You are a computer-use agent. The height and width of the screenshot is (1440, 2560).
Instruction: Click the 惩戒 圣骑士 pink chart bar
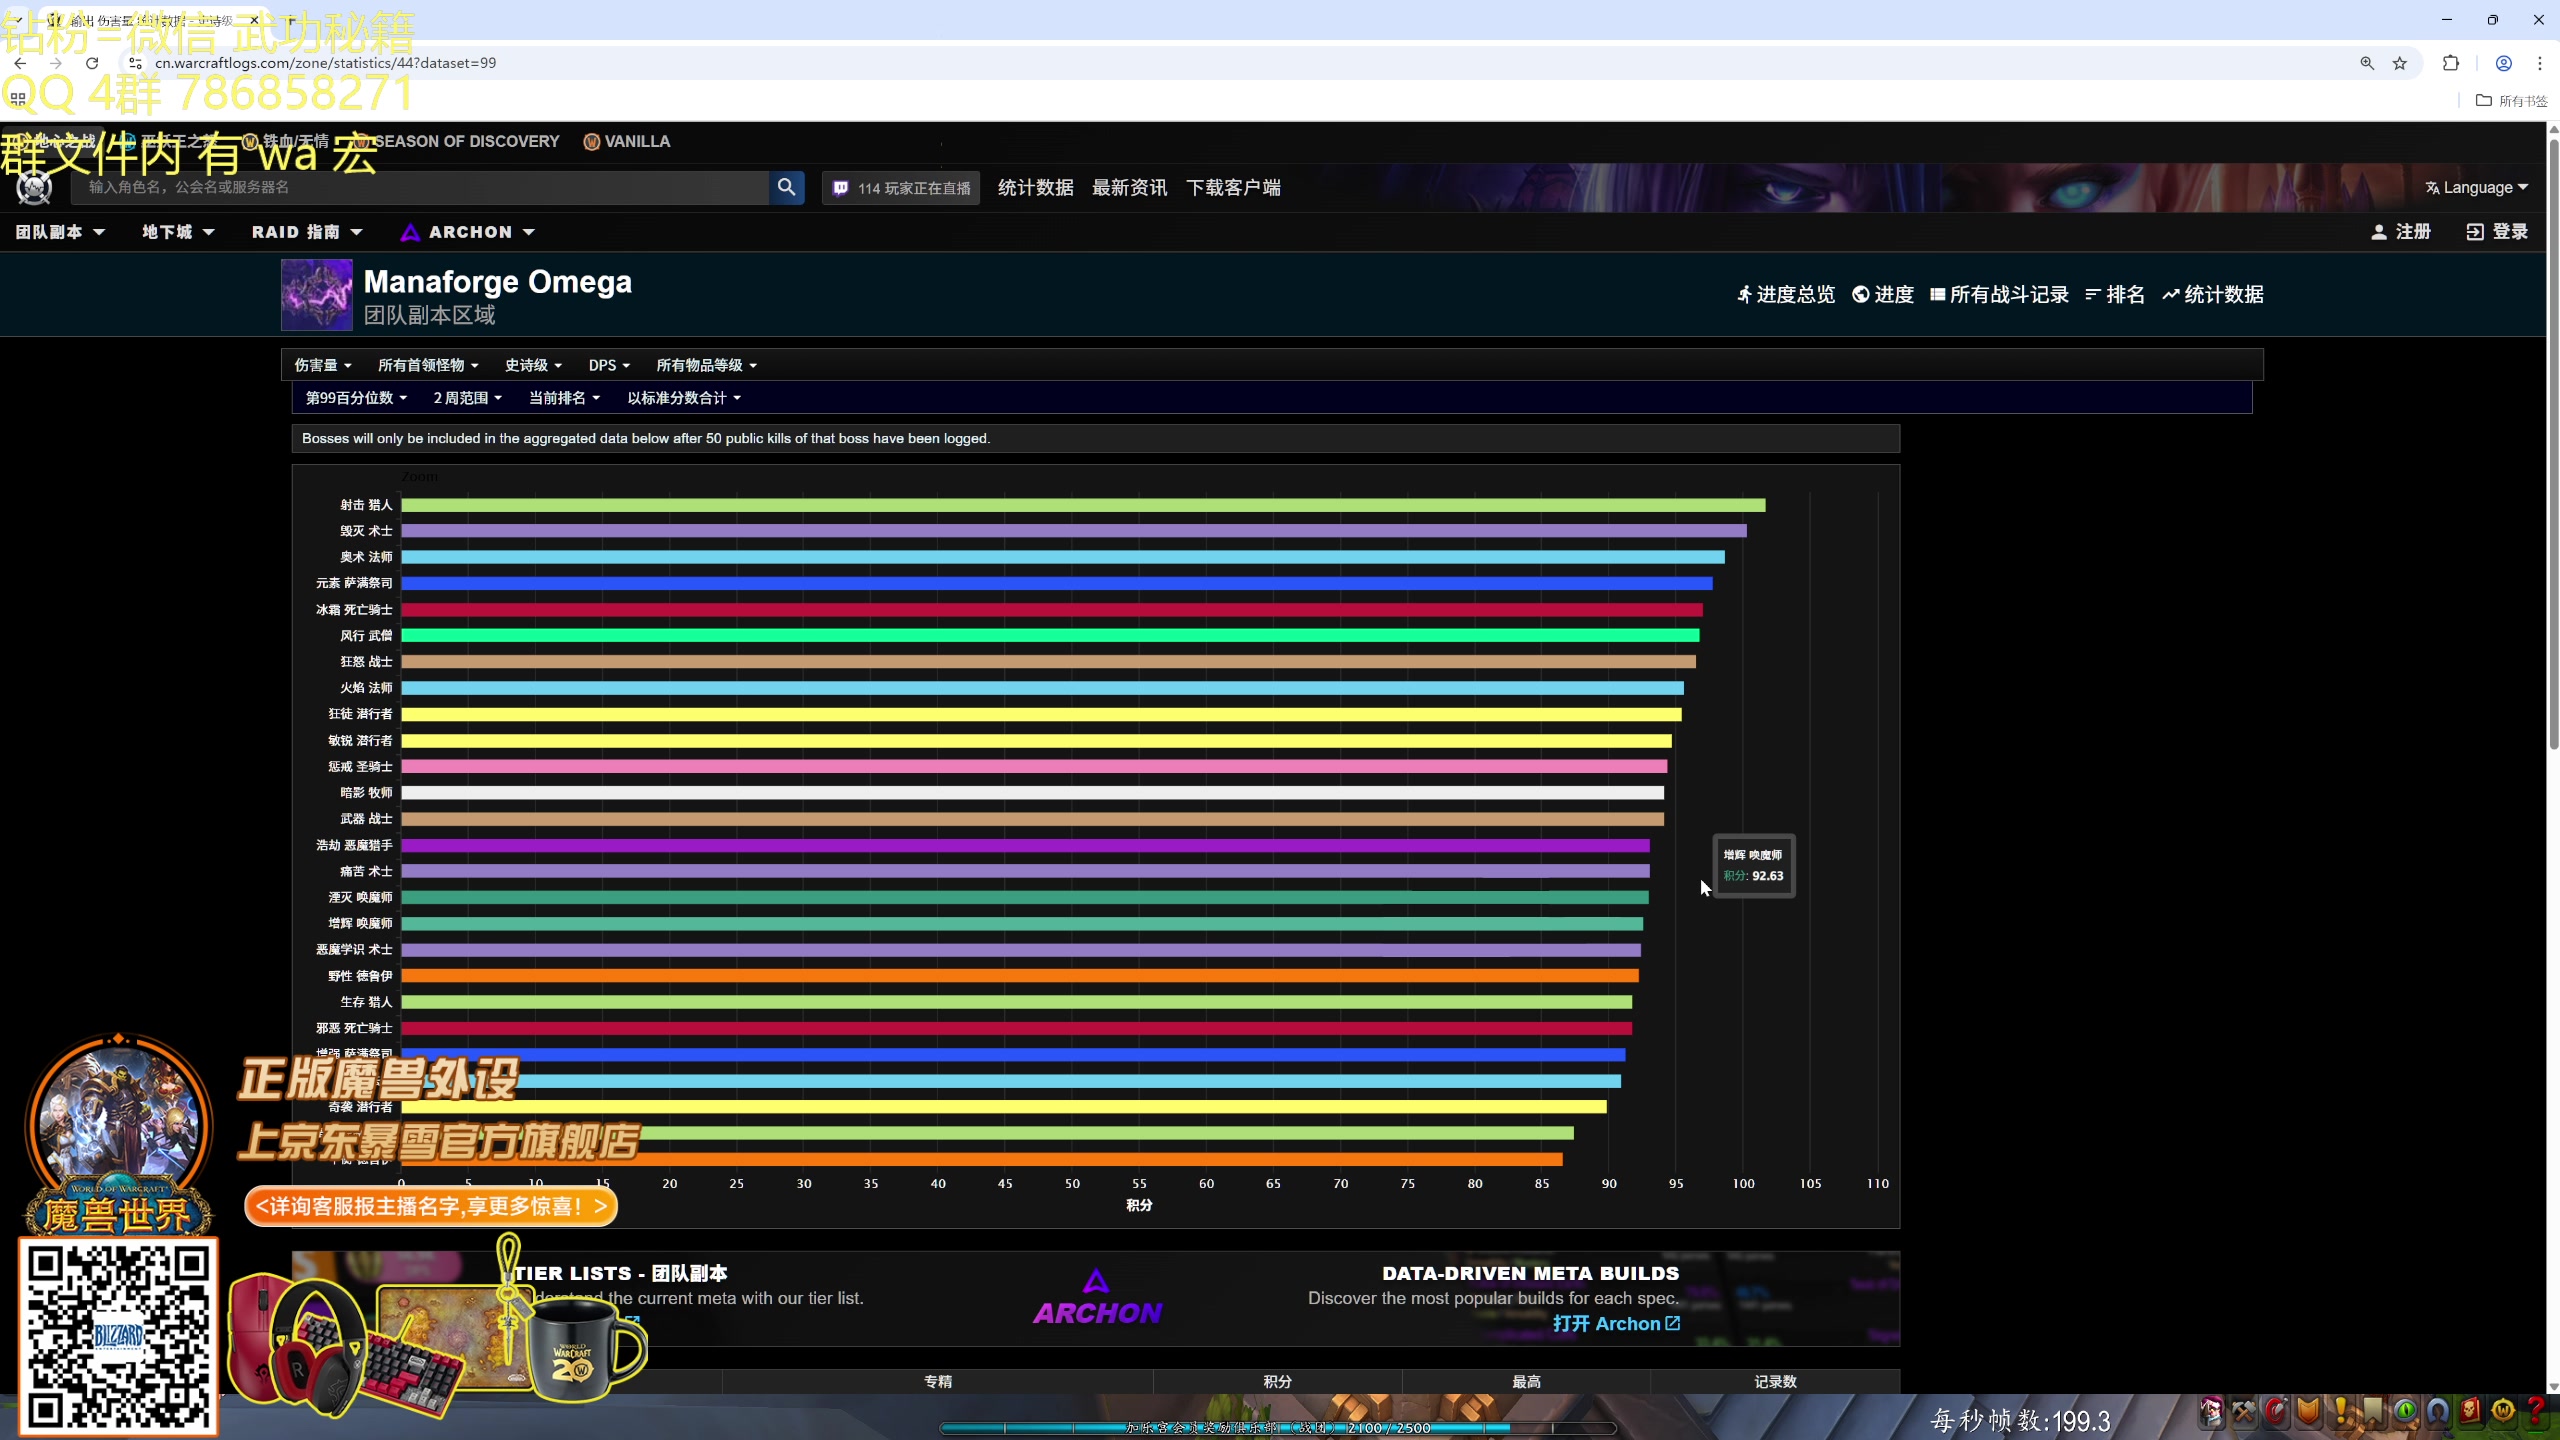pos(1034,767)
